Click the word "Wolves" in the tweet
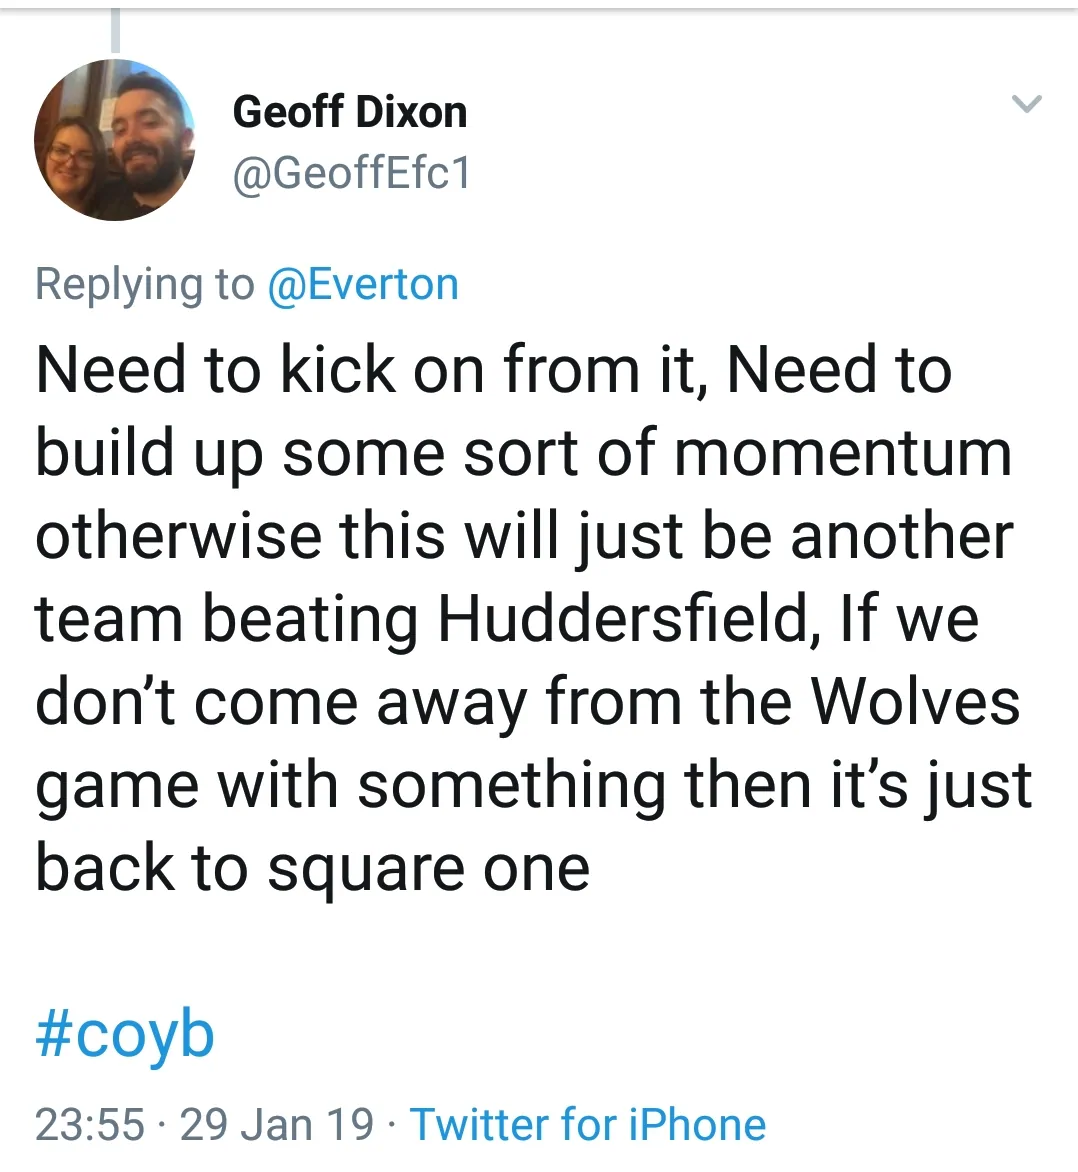The image size is (1078, 1172). 915,701
